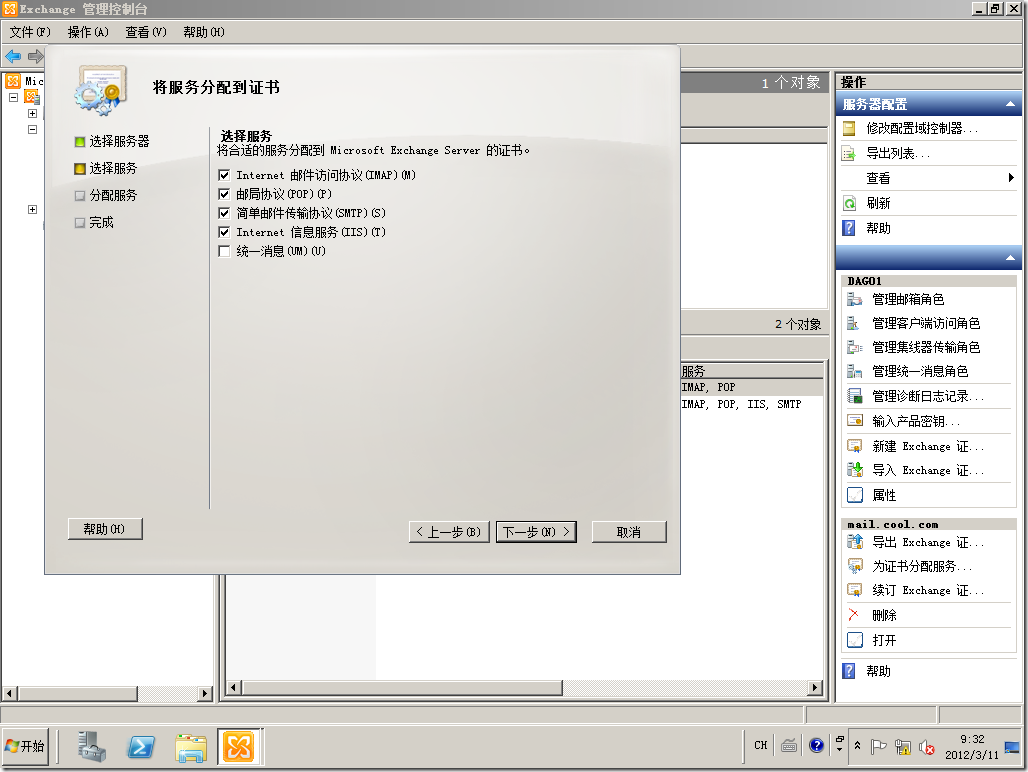Disable the 邮局协议(POP) checkbox
The image size is (1028, 772).
point(224,193)
